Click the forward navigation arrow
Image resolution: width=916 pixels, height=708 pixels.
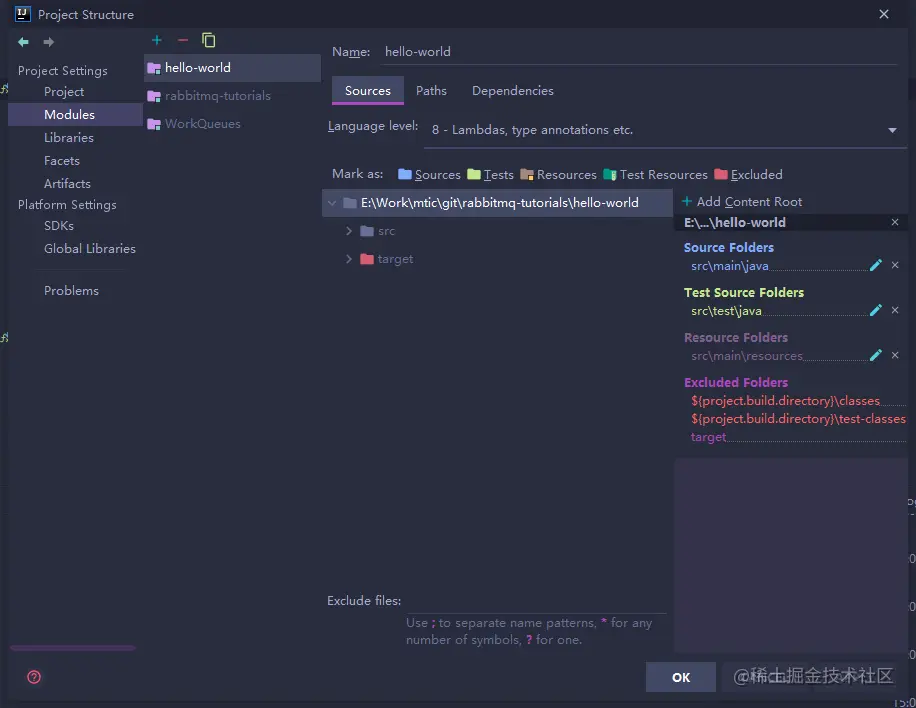[x=48, y=42]
